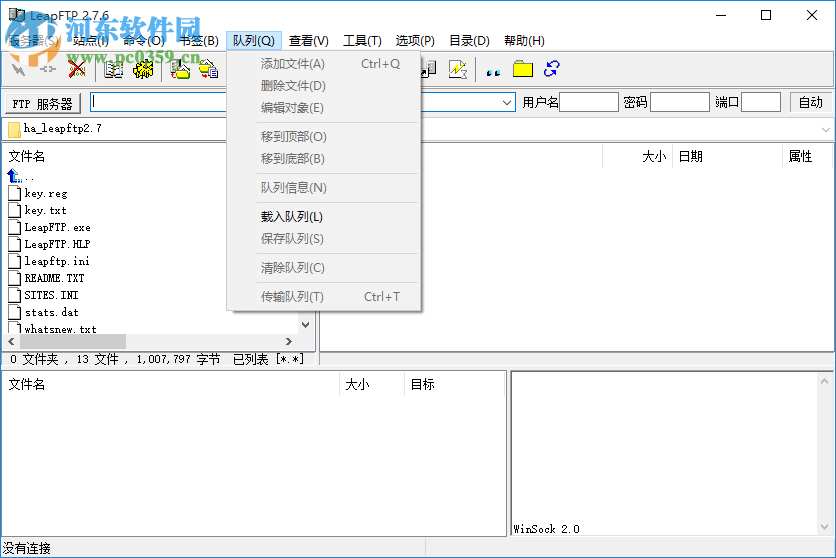The width and height of the screenshot is (836, 558).
Task: Click the yellow gear-like toolbar icon
Action: click(x=143, y=69)
